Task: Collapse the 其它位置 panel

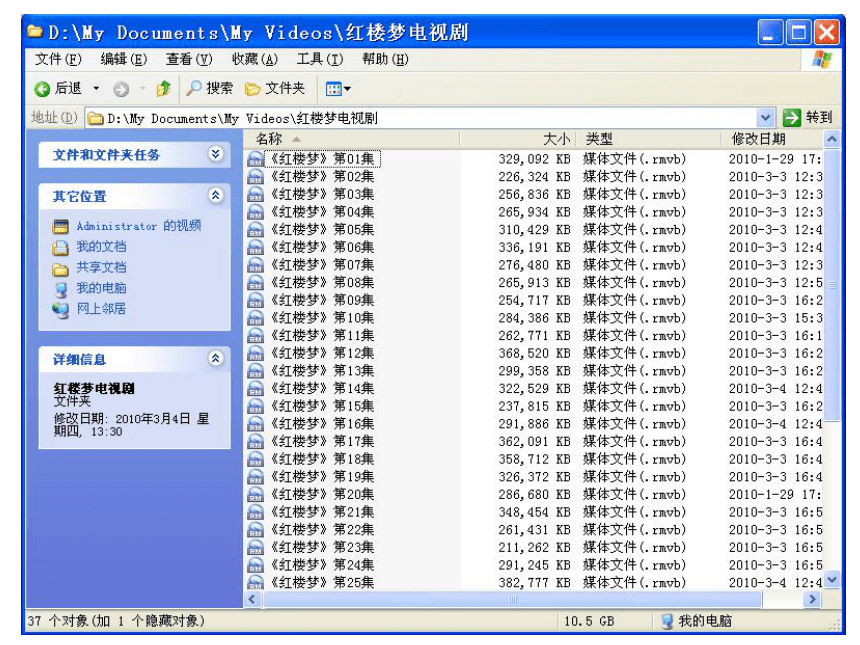Action: click(x=216, y=195)
